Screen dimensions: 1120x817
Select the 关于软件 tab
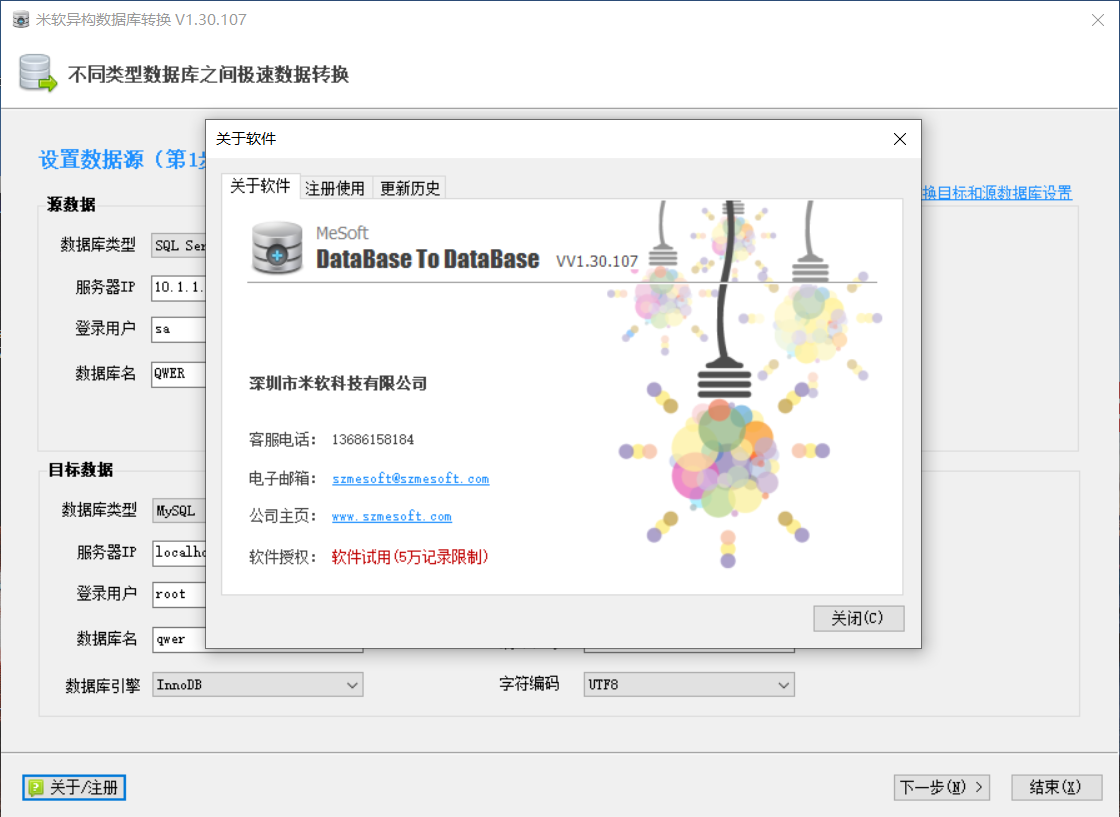260,186
